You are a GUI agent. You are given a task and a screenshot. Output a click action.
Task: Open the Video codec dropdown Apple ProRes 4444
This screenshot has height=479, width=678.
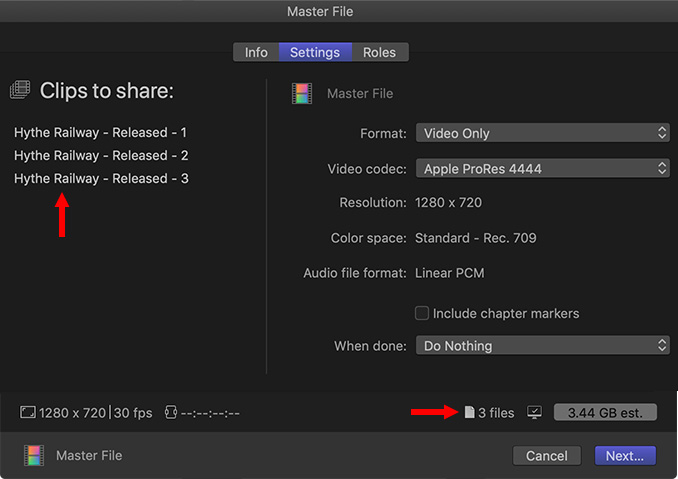click(543, 169)
